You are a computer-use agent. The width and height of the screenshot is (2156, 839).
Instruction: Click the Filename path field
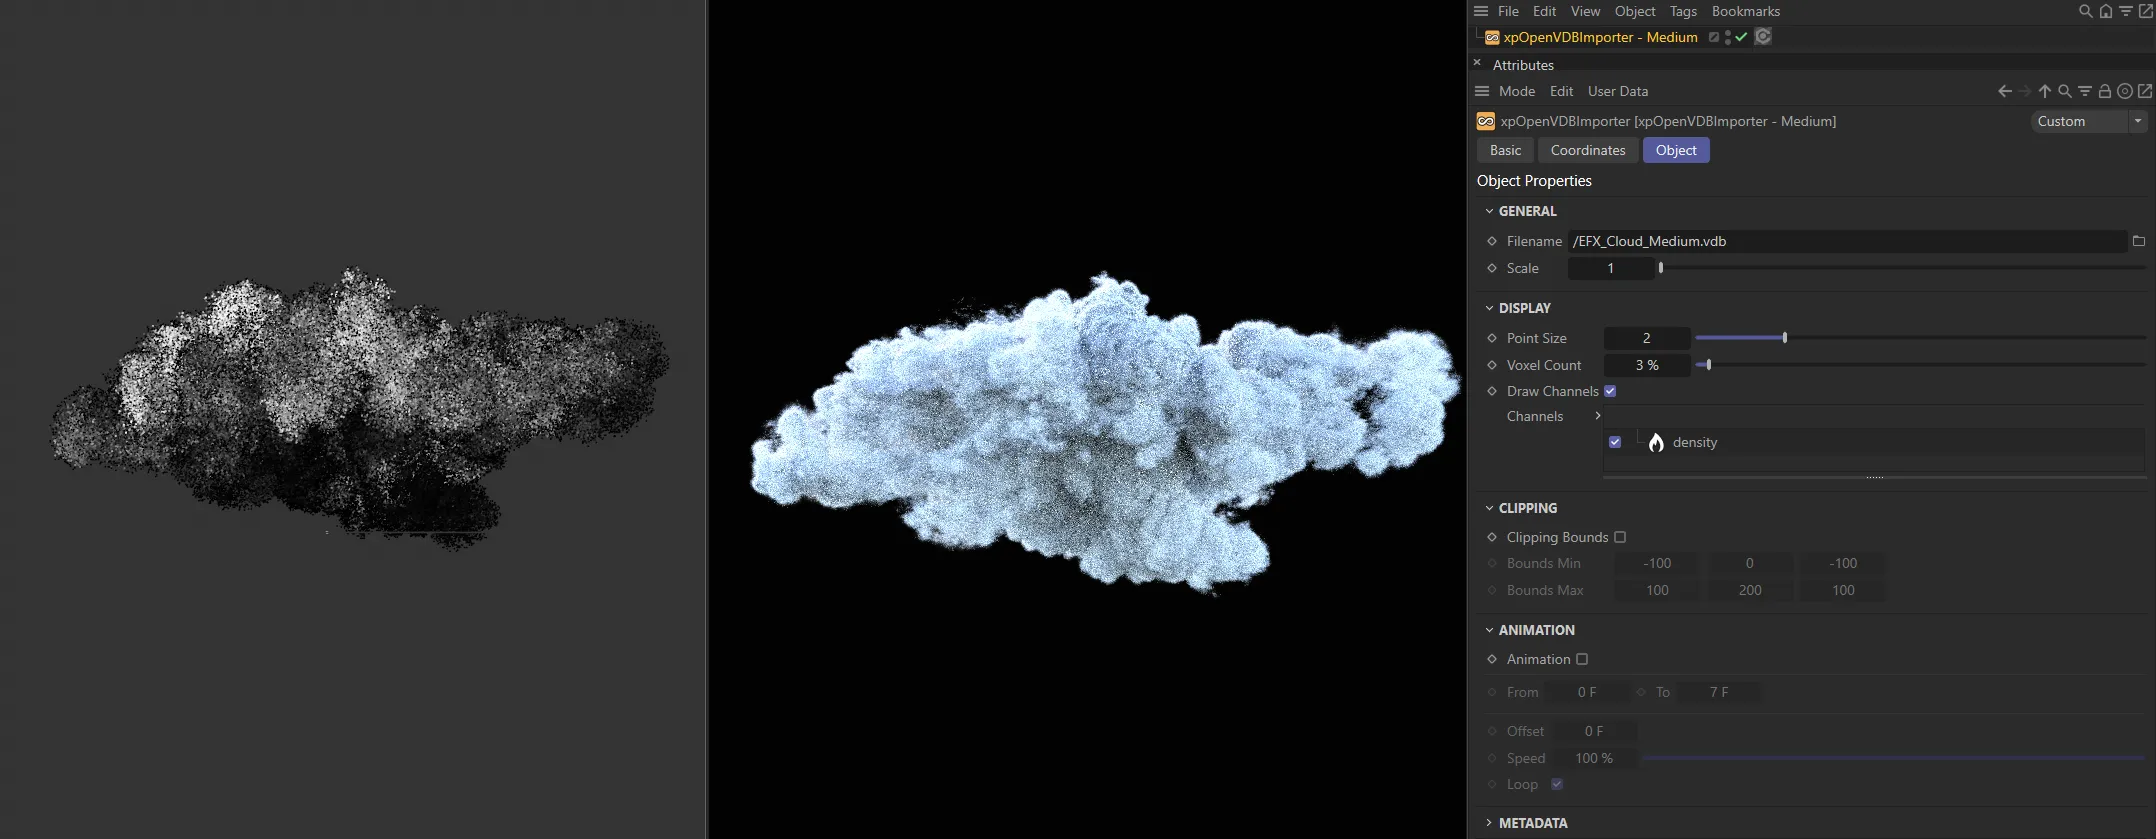tap(1848, 241)
